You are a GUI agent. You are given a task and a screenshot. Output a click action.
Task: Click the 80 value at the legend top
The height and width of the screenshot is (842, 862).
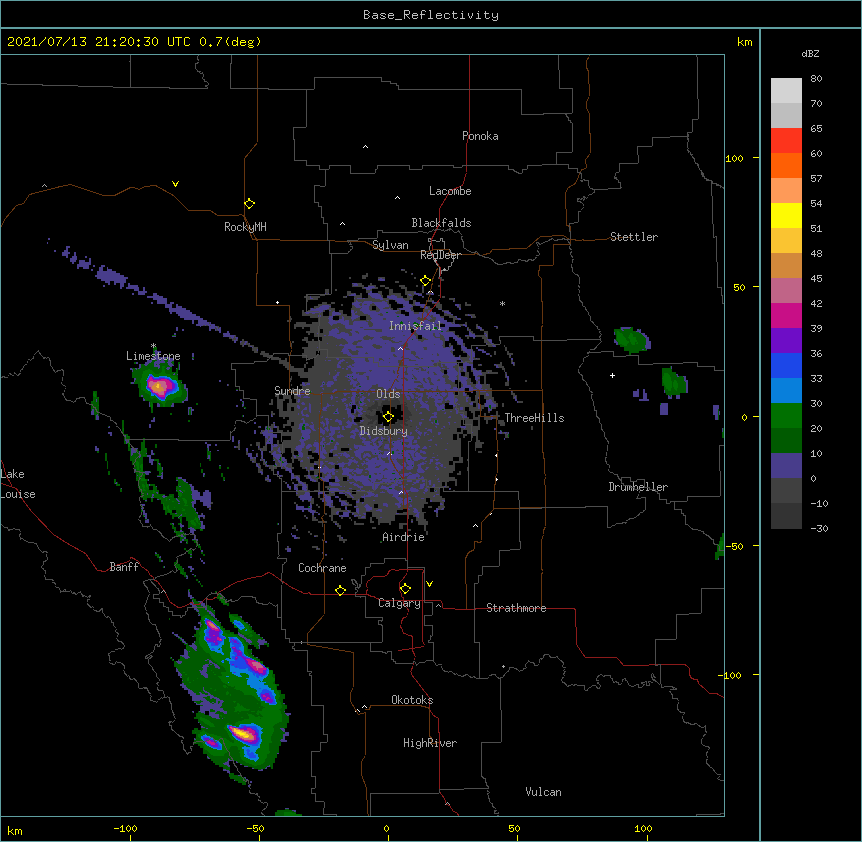(816, 79)
